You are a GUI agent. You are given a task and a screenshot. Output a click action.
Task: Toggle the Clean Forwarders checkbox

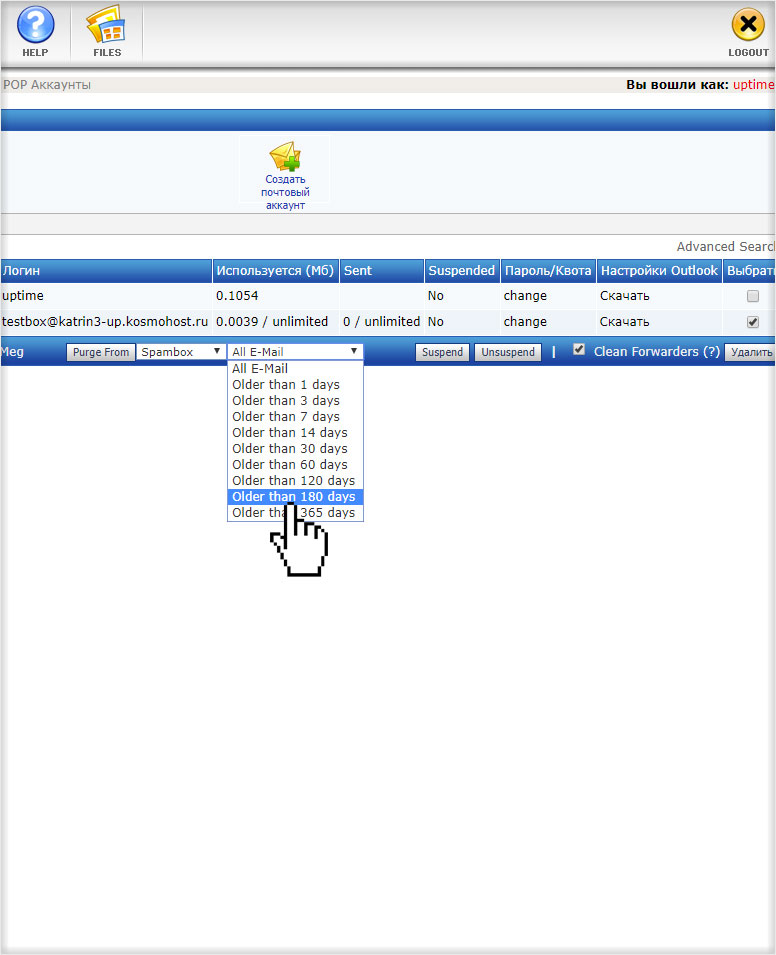(579, 350)
